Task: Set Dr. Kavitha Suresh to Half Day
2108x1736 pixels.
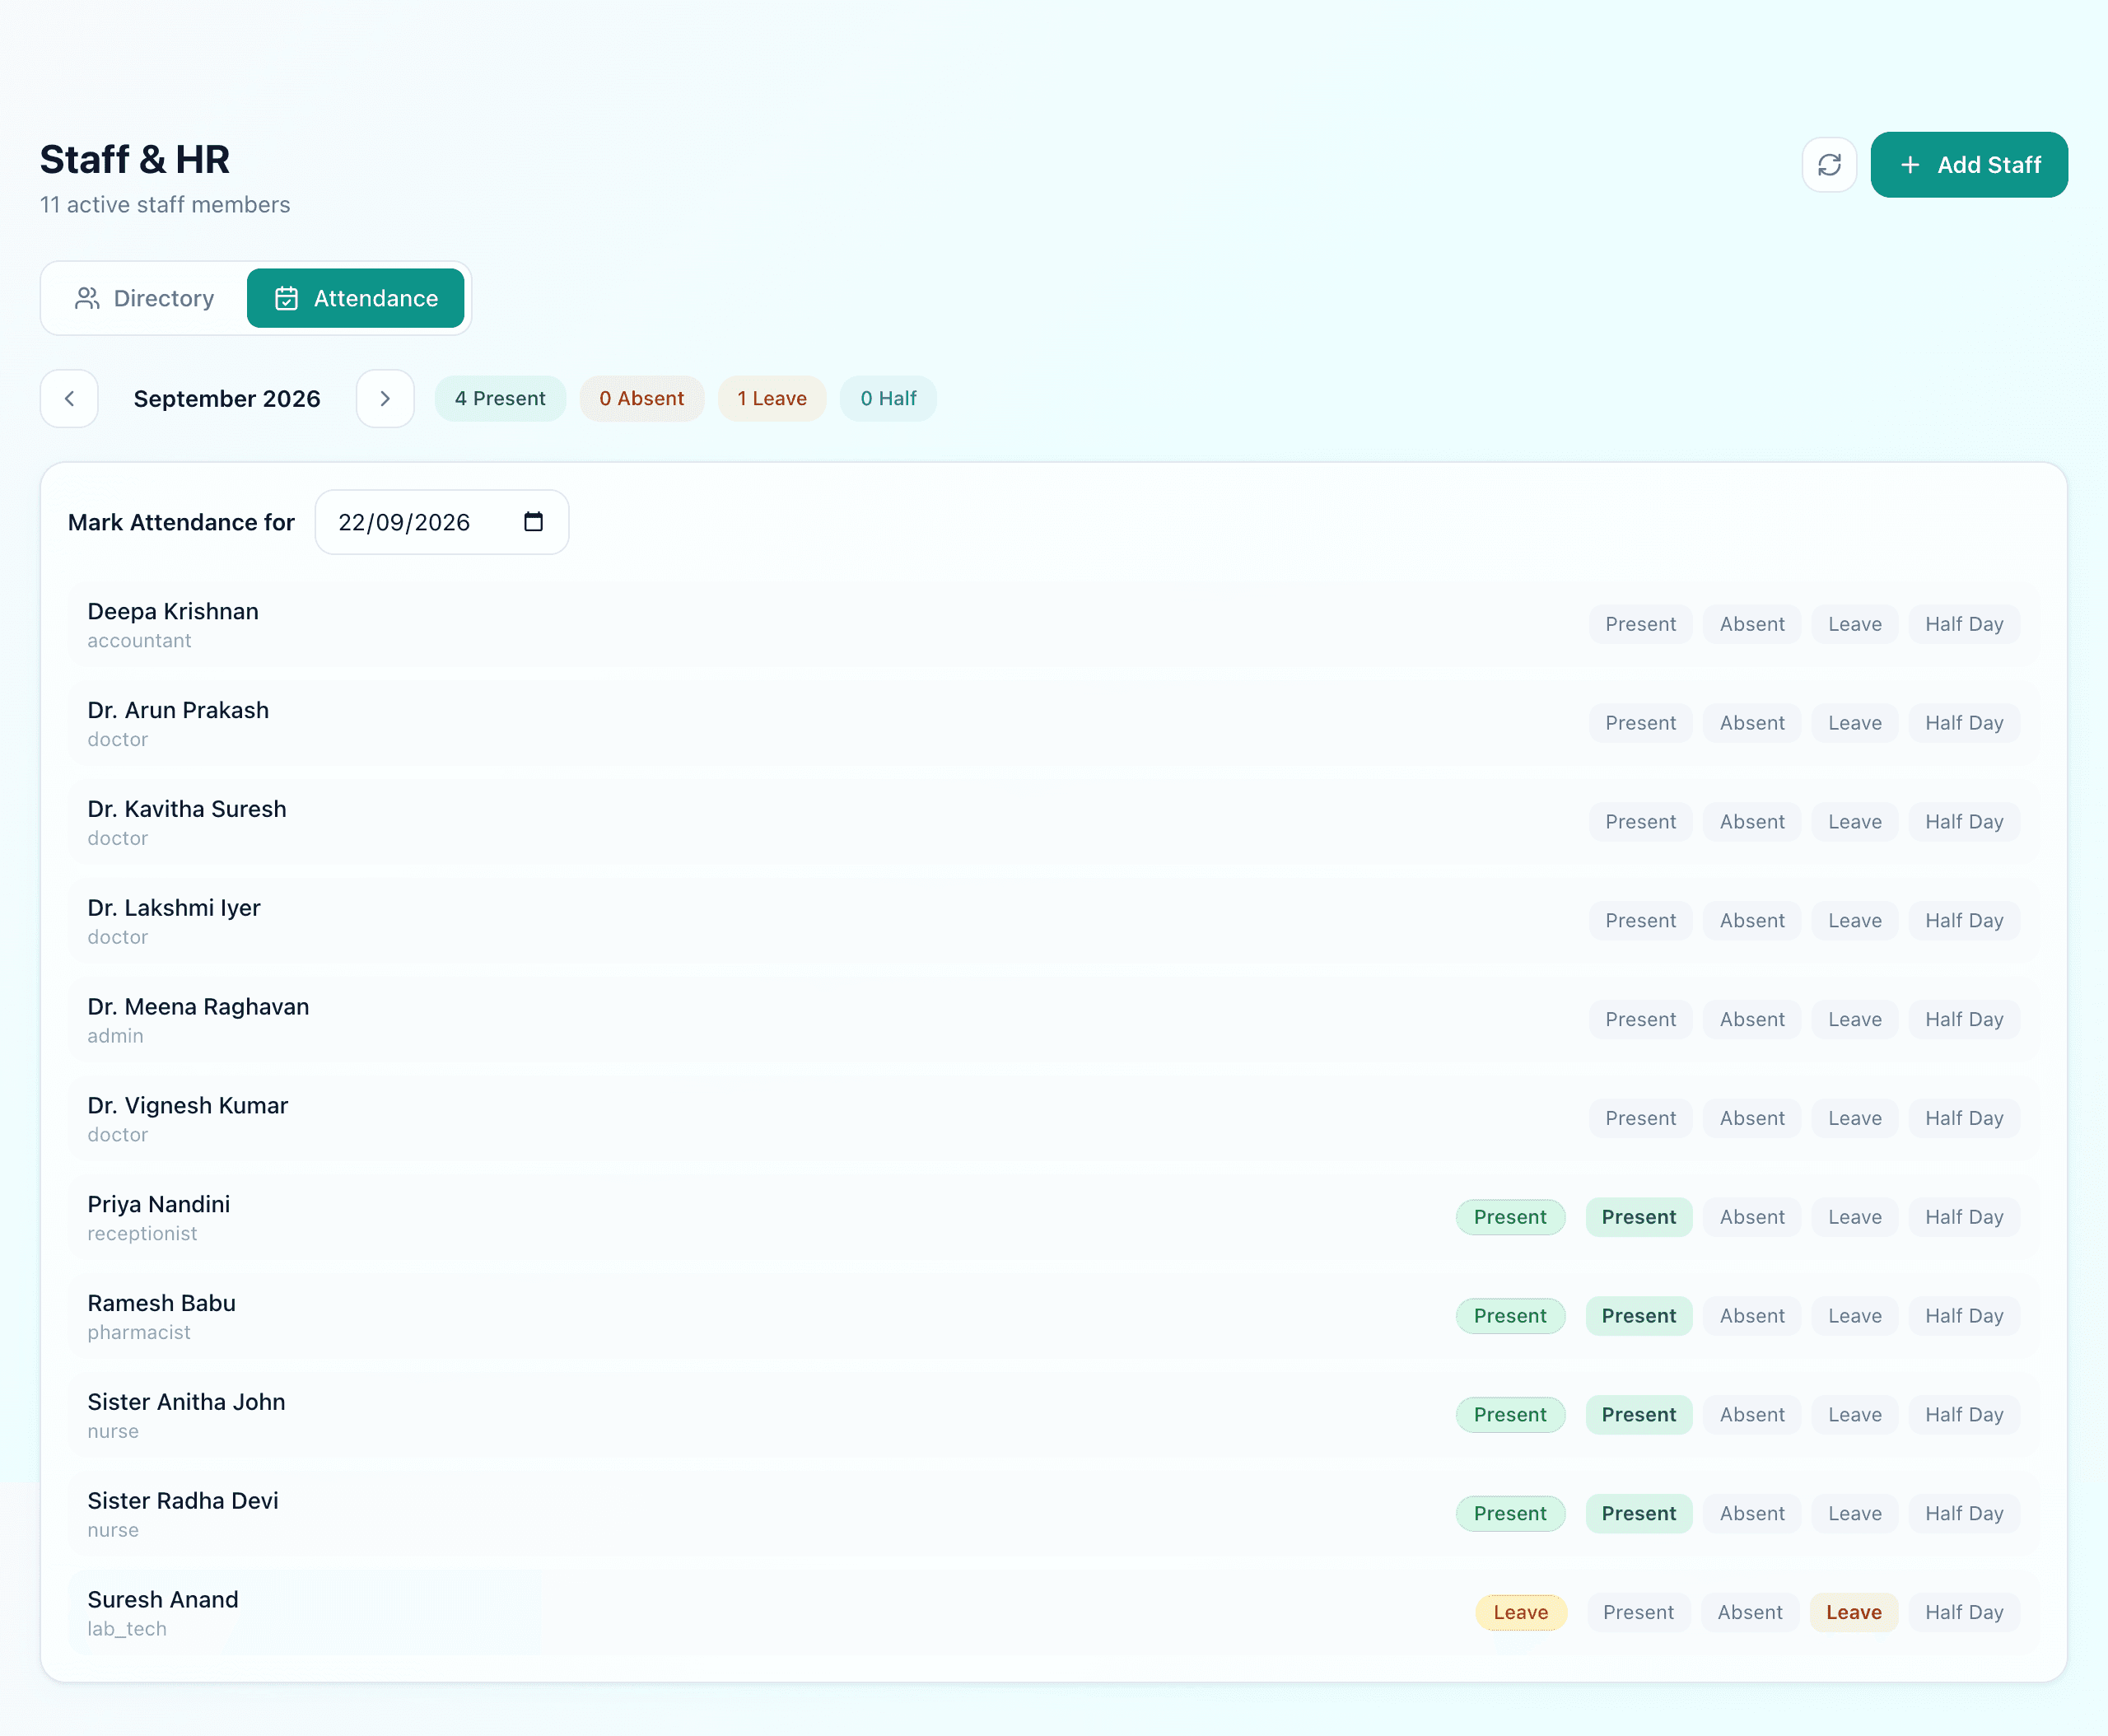Action: (x=1964, y=822)
